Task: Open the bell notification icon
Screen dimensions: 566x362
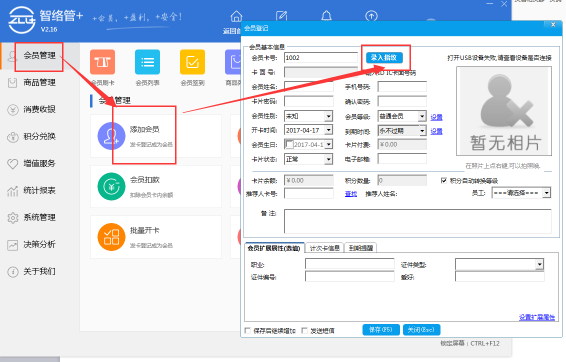Action: (326, 16)
